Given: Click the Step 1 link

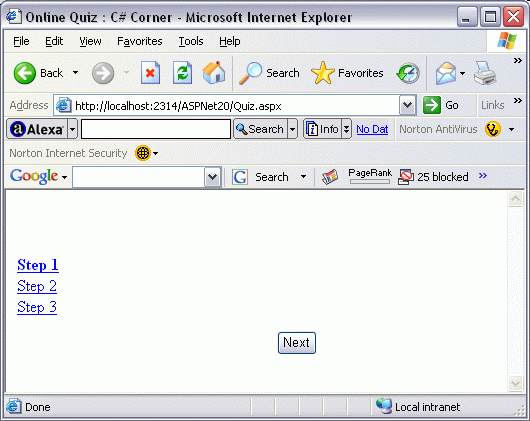Looking at the screenshot, I should (x=38, y=265).
